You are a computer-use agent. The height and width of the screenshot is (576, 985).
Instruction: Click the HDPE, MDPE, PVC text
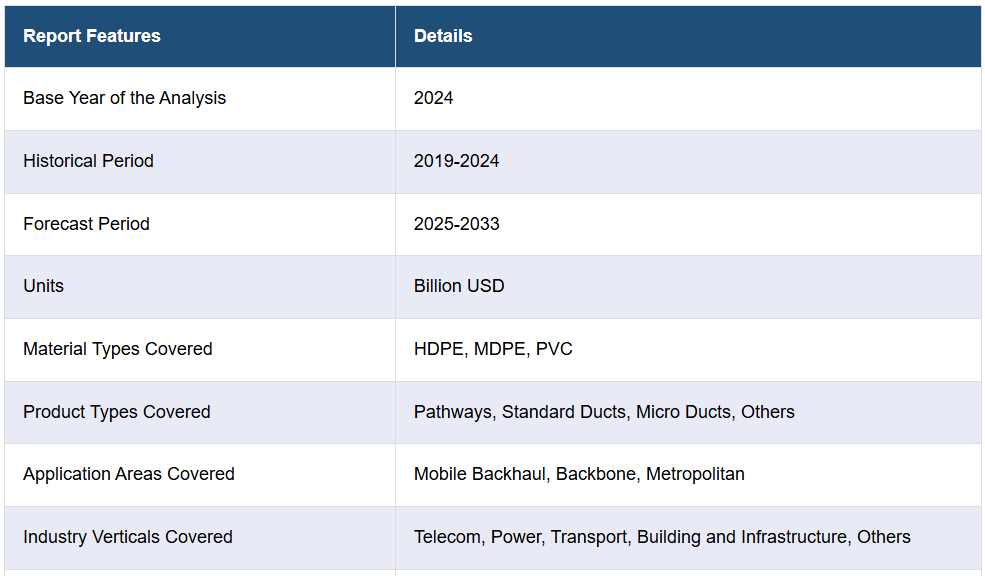click(x=493, y=349)
